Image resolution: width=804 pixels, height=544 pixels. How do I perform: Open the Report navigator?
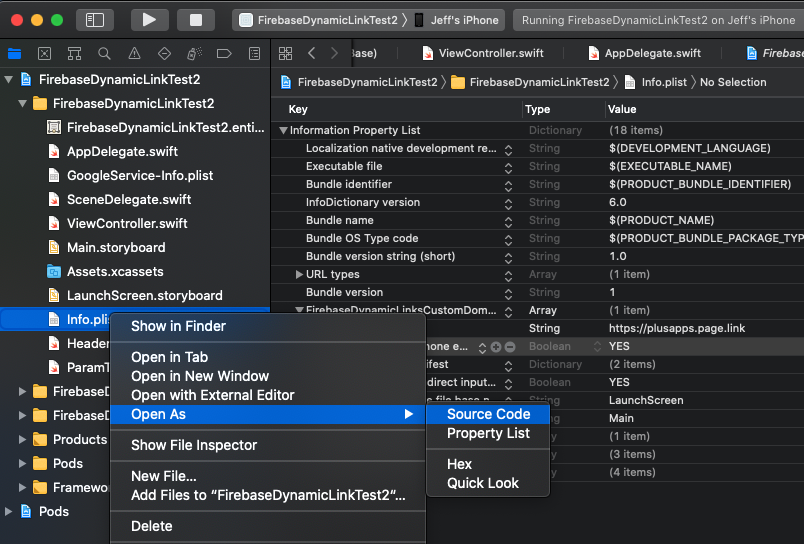[x=254, y=53]
